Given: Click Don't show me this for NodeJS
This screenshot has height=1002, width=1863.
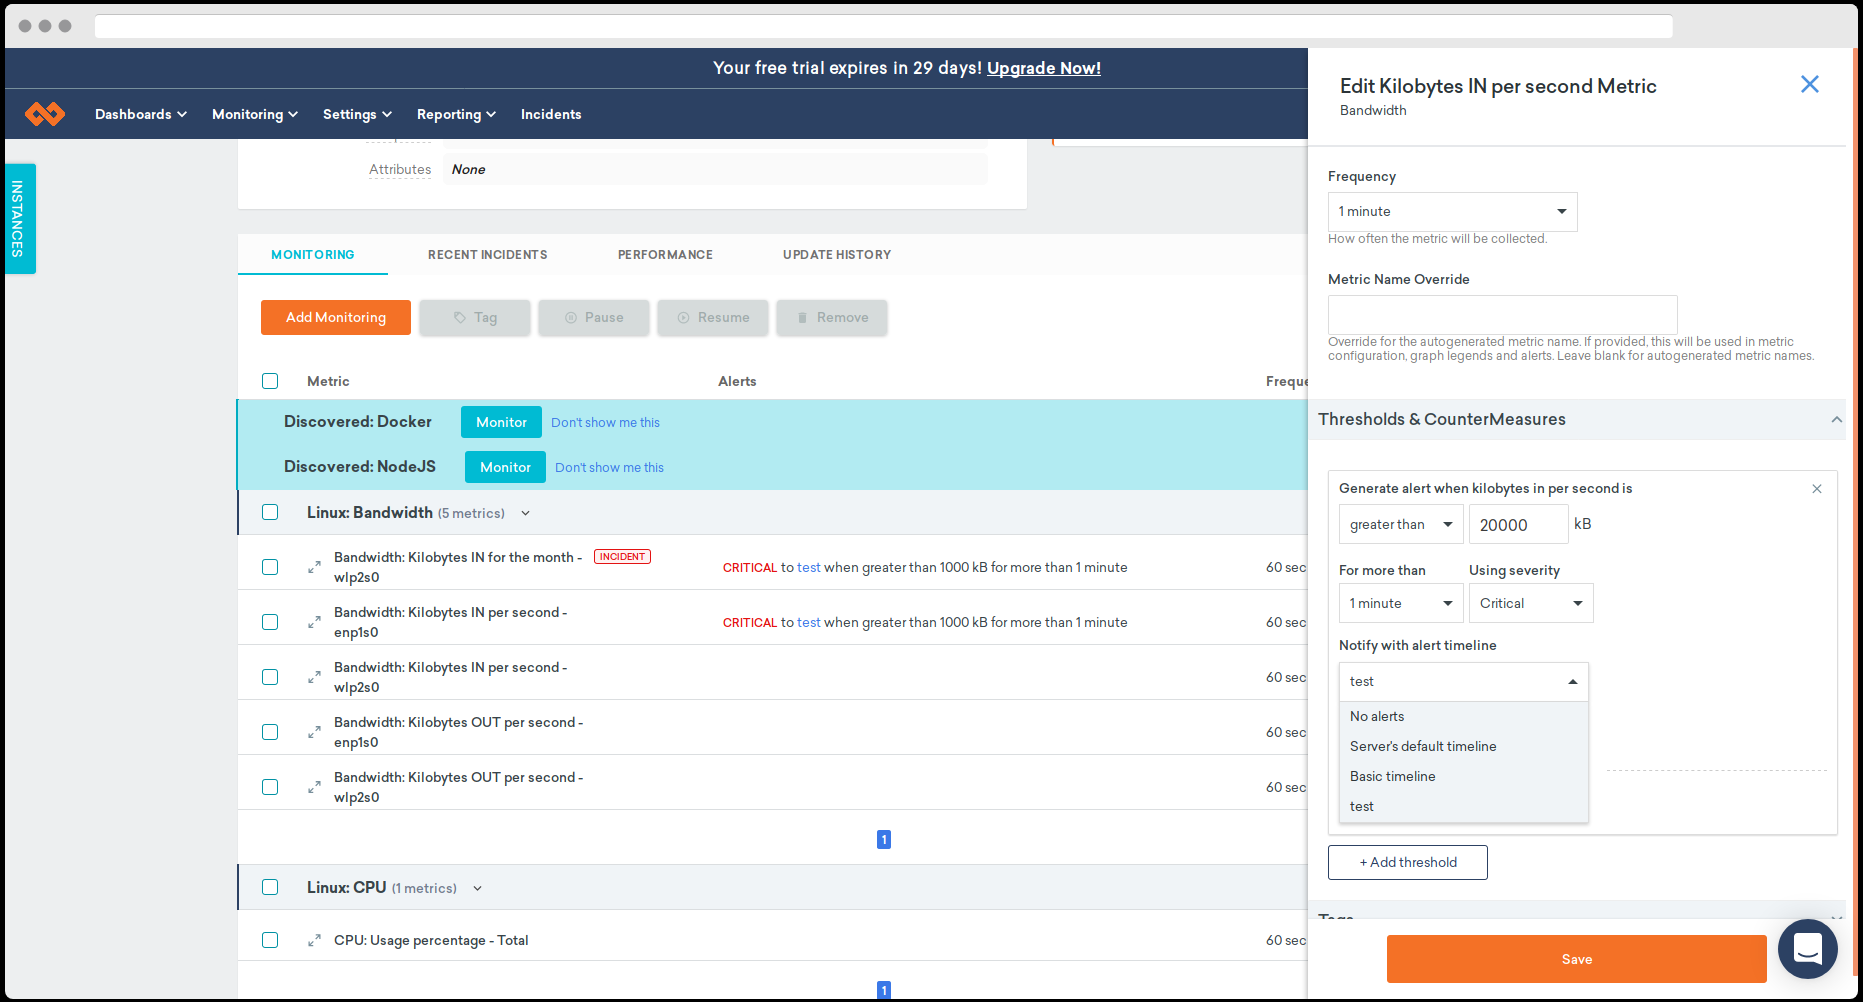Looking at the screenshot, I should [609, 468].
